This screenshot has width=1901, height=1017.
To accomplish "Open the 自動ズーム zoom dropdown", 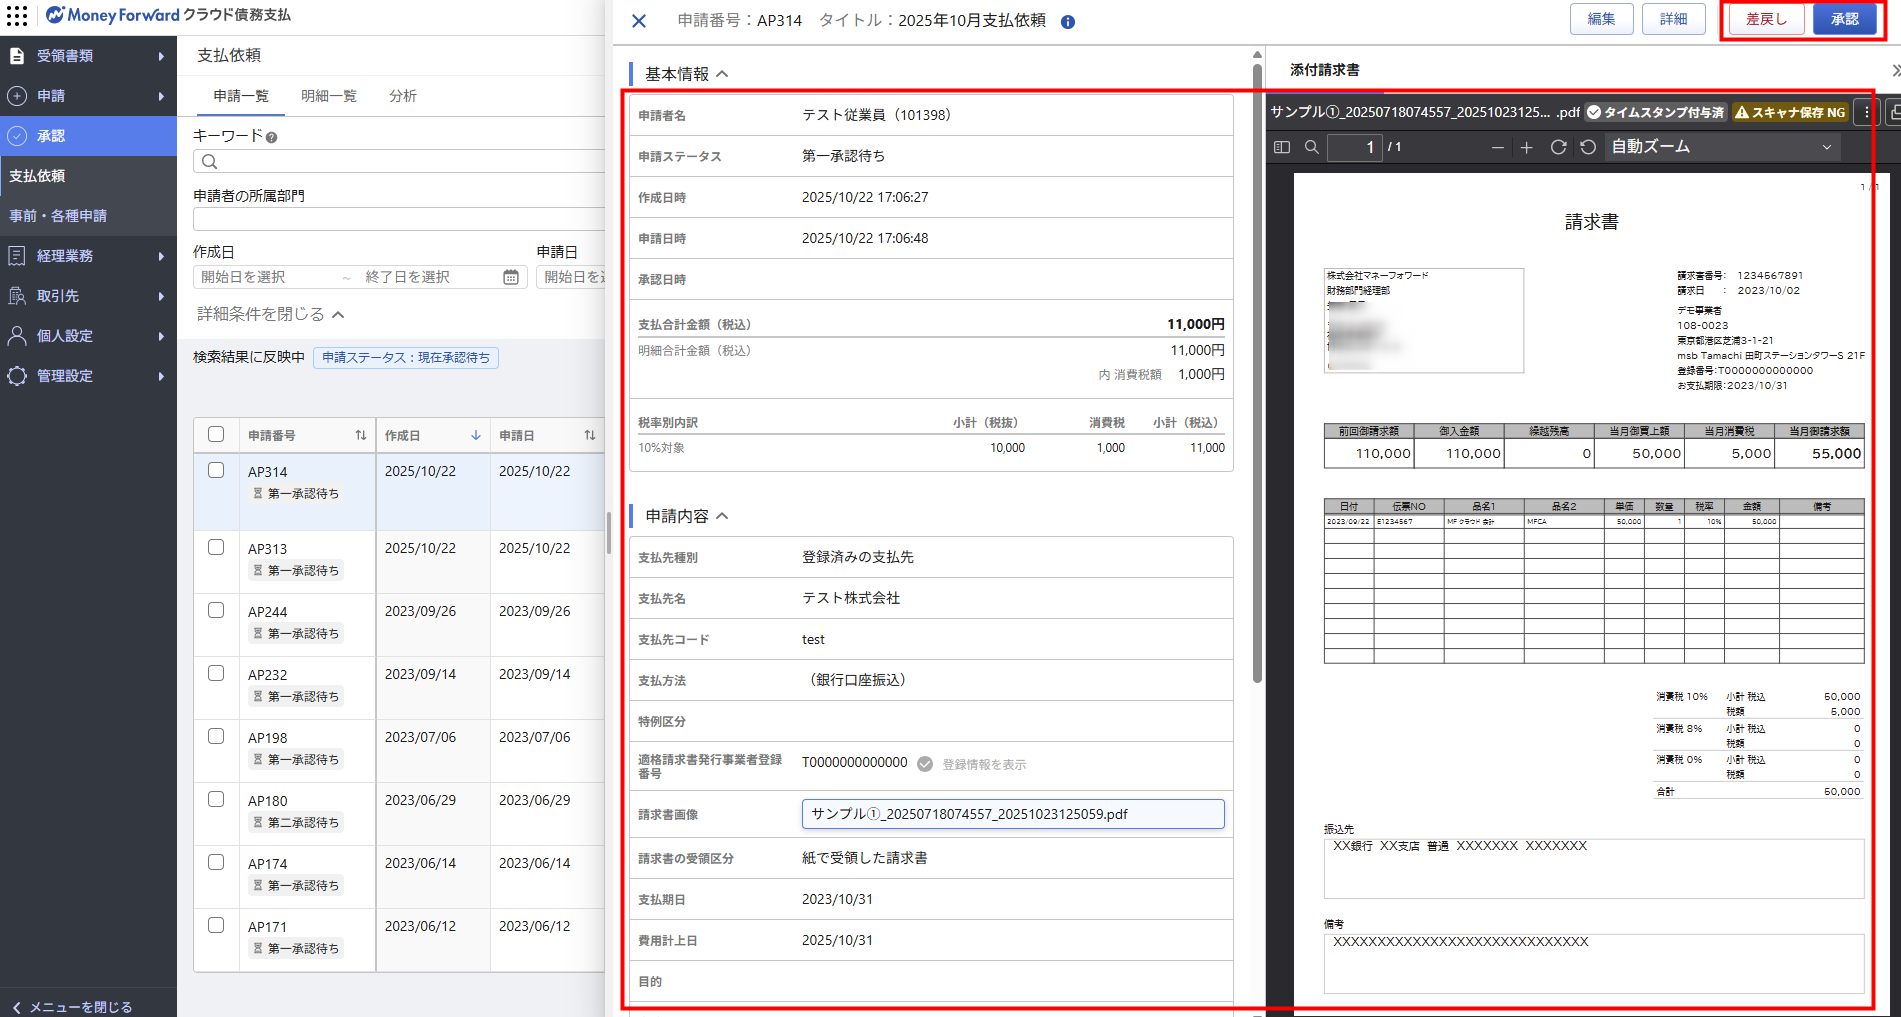I will (1721, 147).
